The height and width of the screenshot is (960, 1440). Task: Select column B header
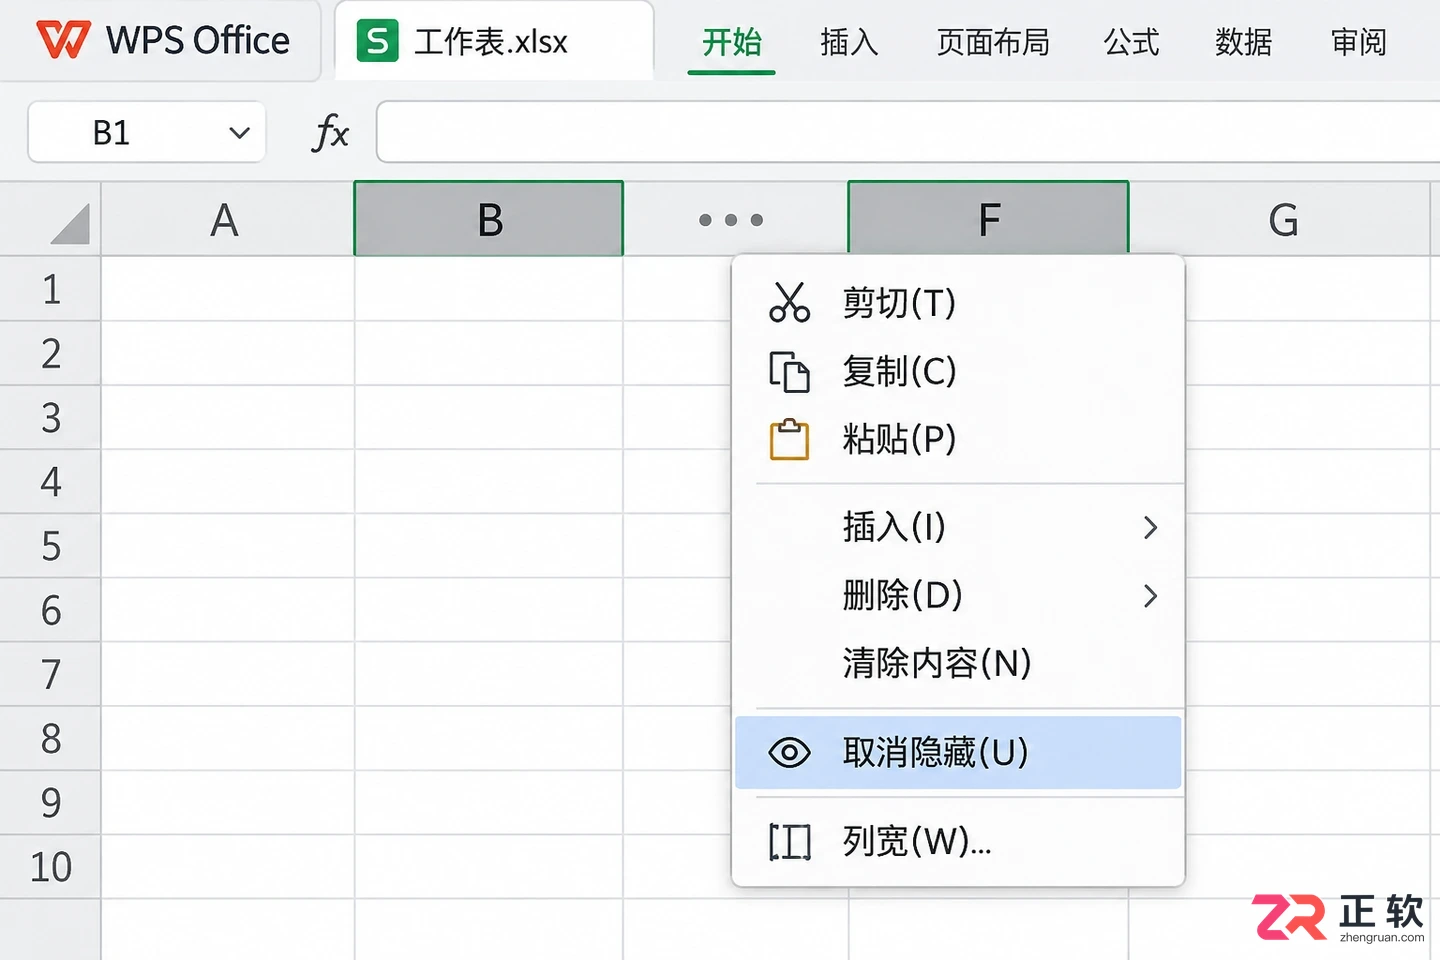489,219
